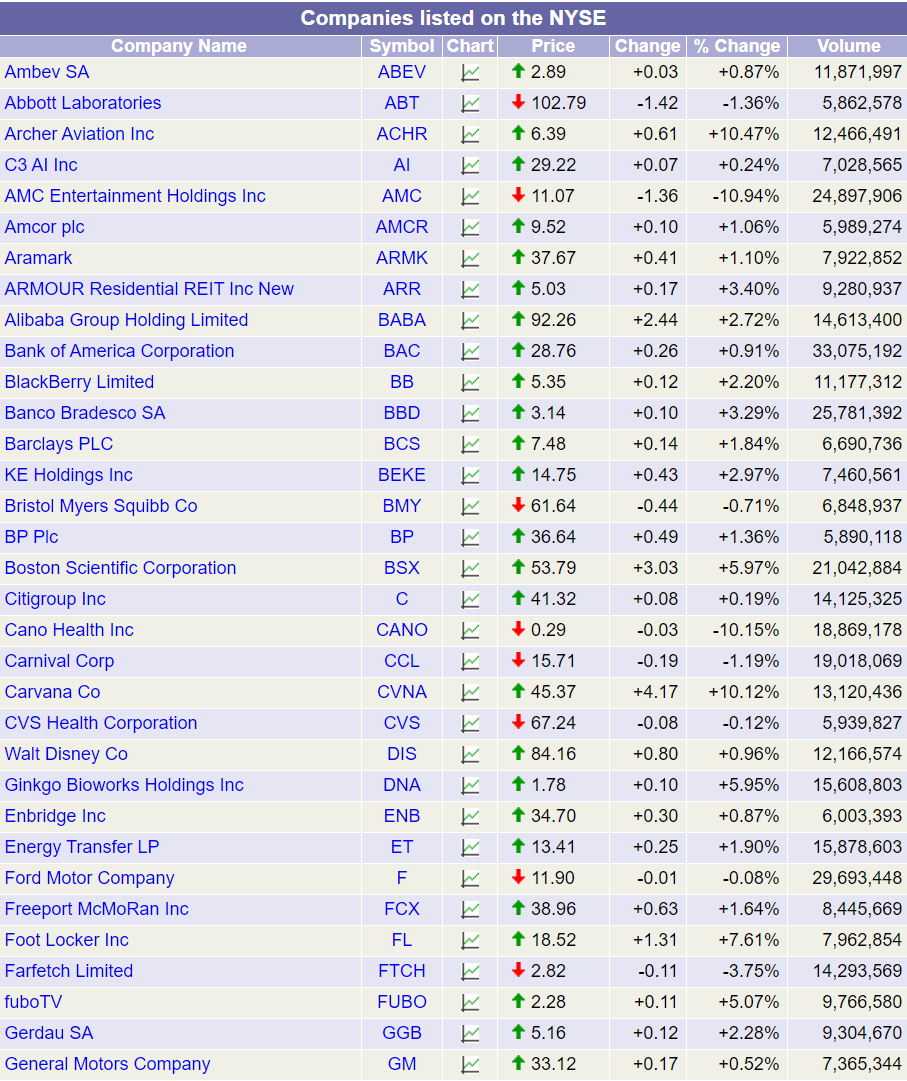Image resolution: width=907 pixels, height=1081 pixels.
Task: Open the BP Plc chart icon
Action: (470, 538)
